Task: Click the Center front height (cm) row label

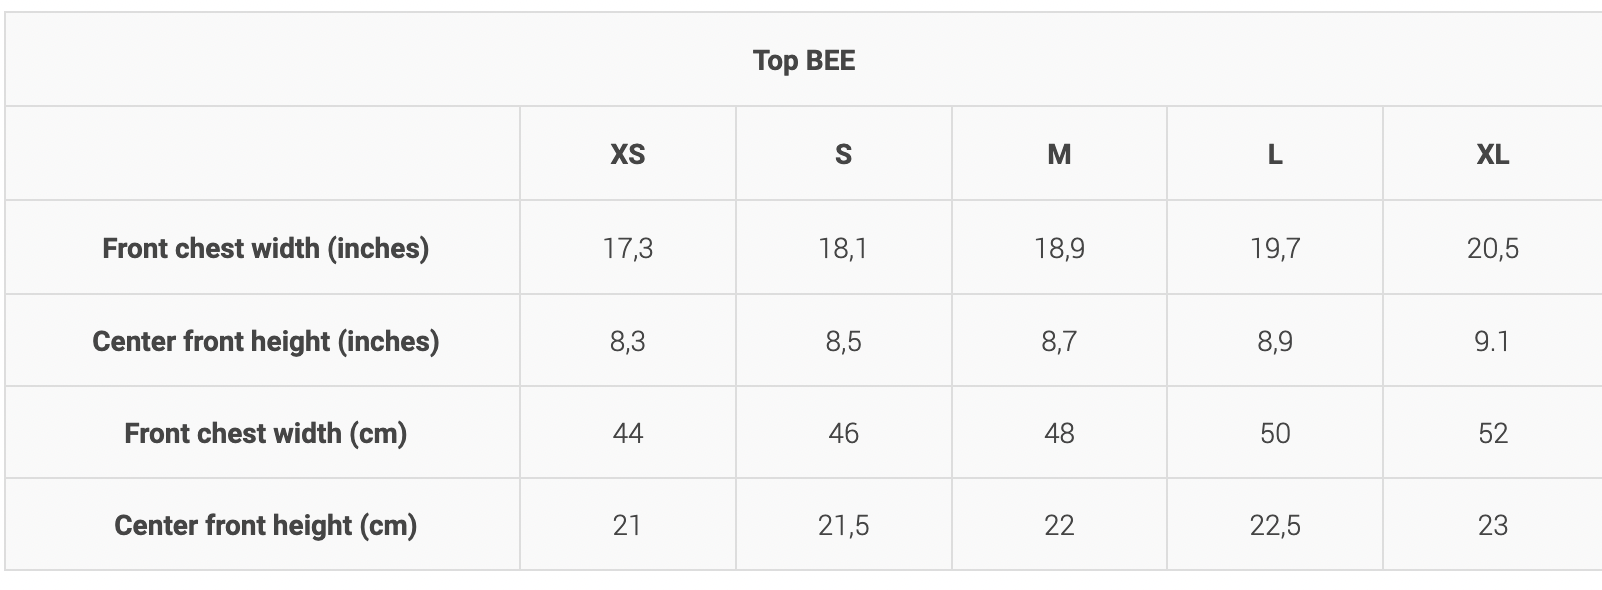Action: click(266, 525)
